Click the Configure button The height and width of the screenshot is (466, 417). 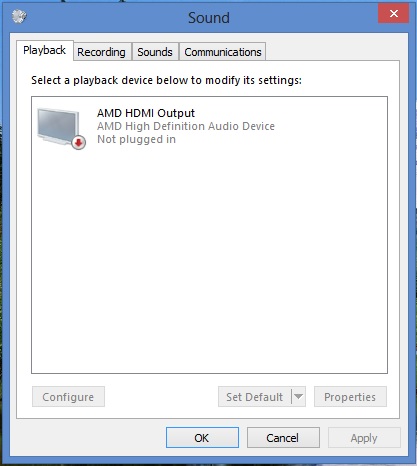pyautogui.click(x=68, y=397)
